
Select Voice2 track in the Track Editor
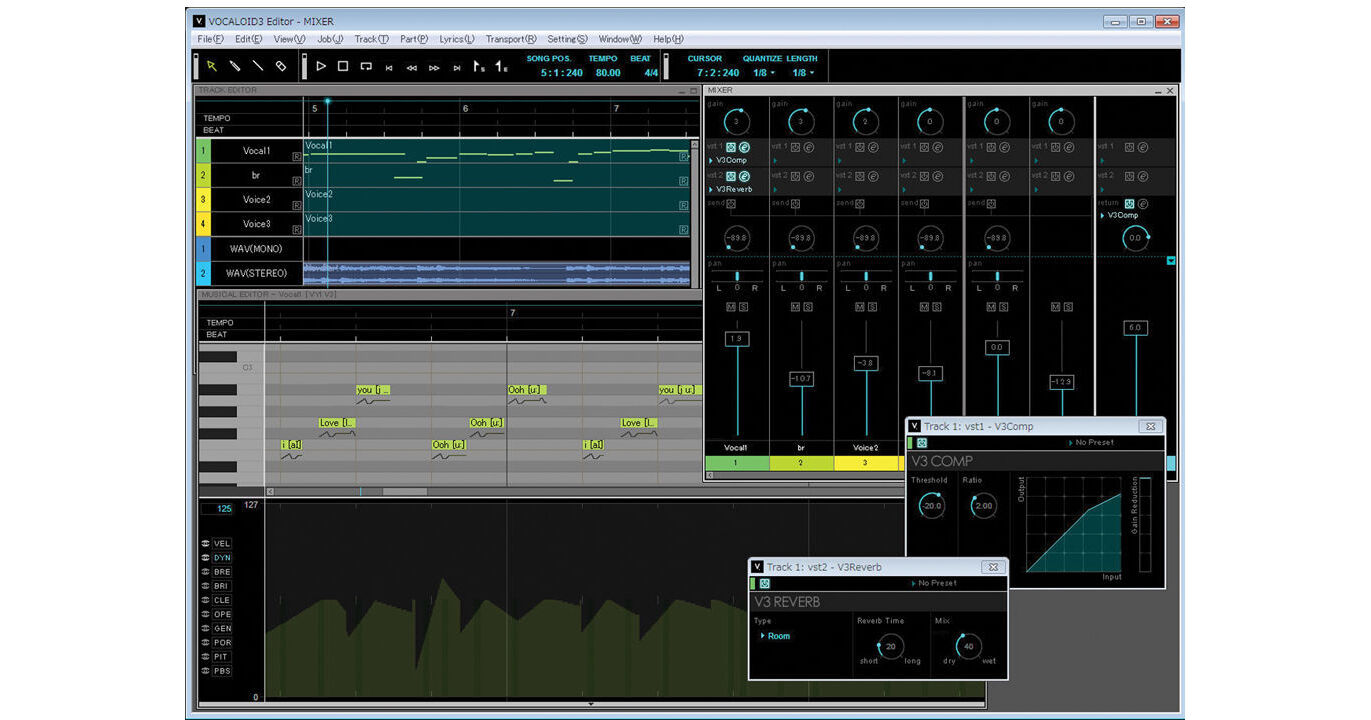tap(256, 200)
